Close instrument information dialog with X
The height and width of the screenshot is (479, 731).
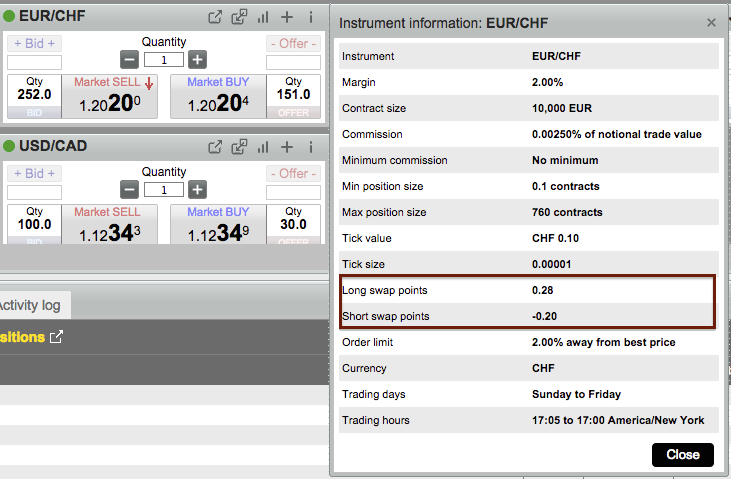point(711,22)
